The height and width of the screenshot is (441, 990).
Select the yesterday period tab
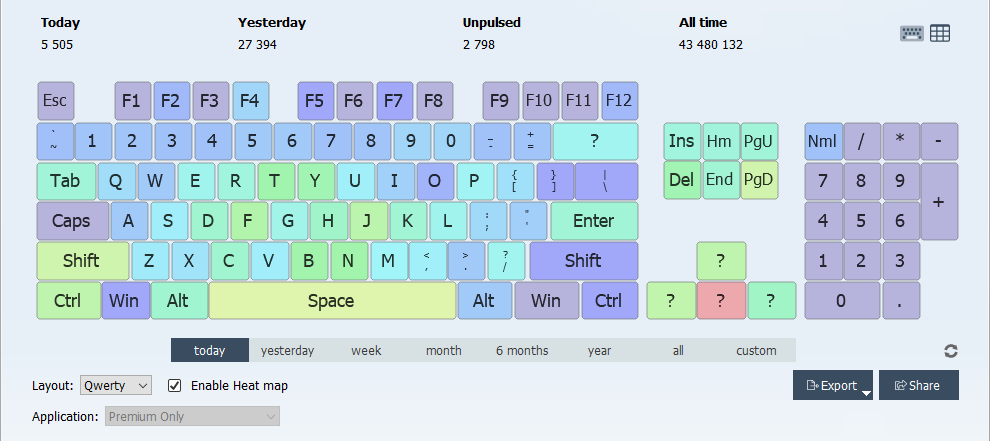[287, 350]
